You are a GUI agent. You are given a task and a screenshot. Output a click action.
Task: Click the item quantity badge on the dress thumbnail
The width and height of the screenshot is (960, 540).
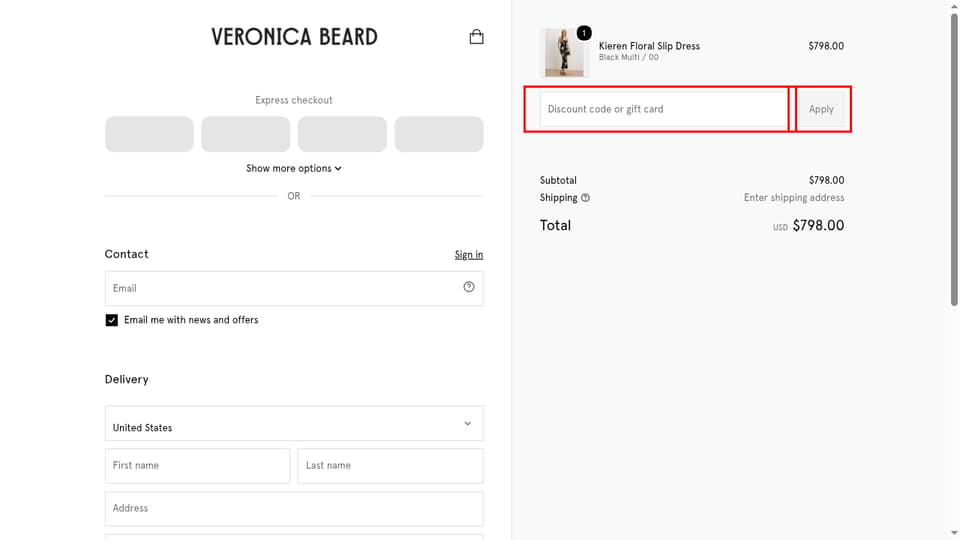point(584,33)
